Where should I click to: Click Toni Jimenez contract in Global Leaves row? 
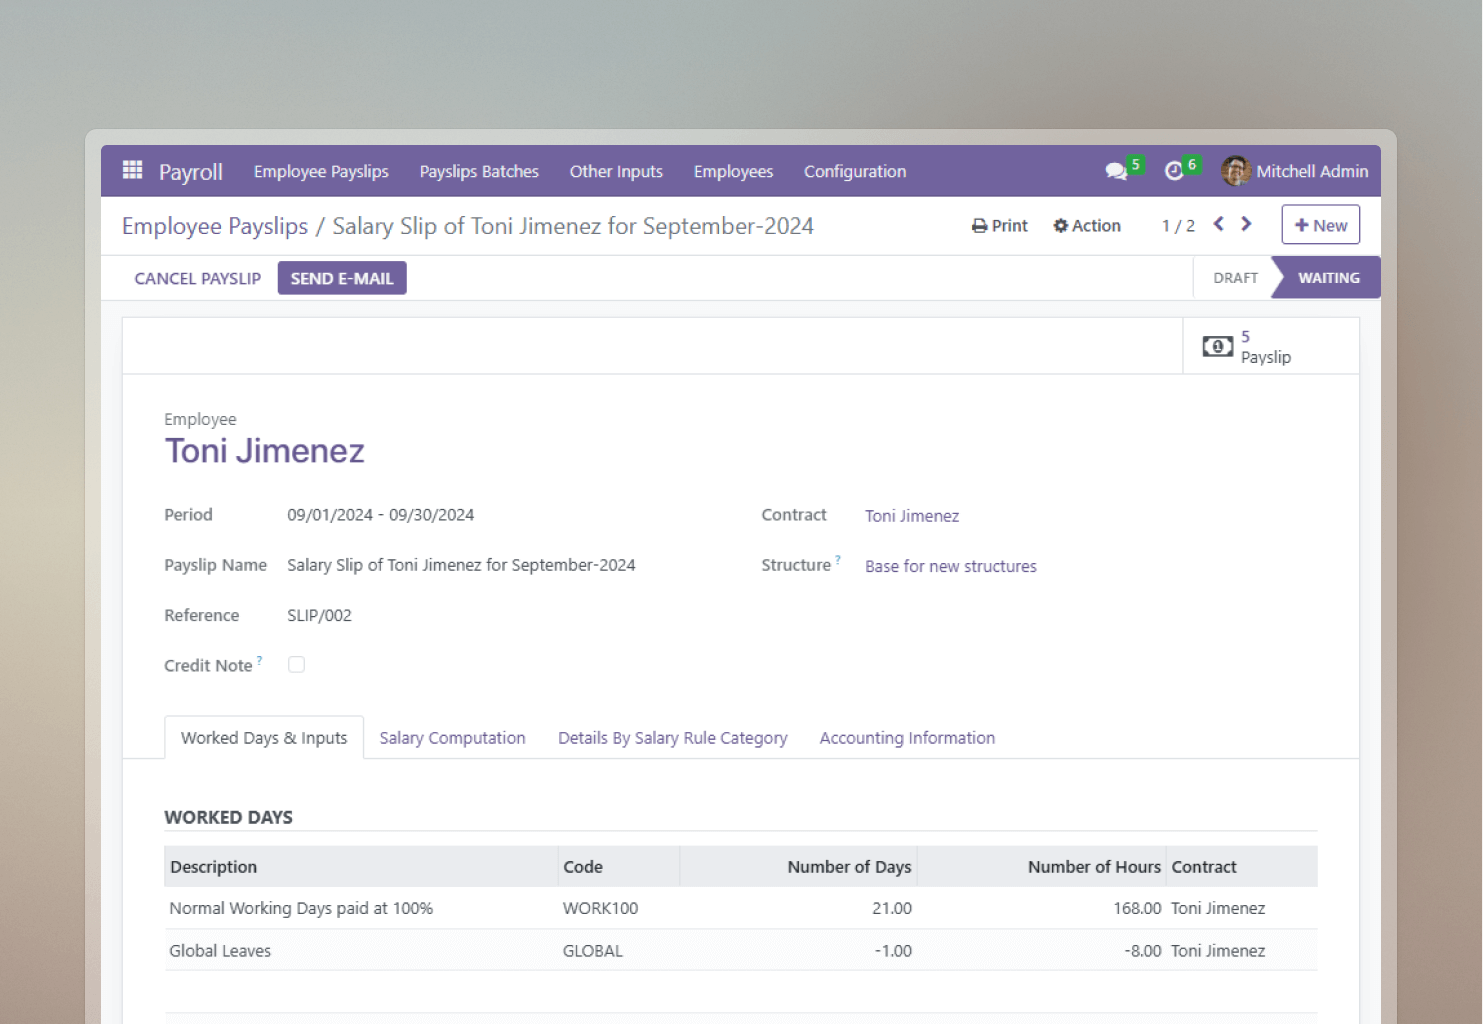click(x=1218, y=951)
